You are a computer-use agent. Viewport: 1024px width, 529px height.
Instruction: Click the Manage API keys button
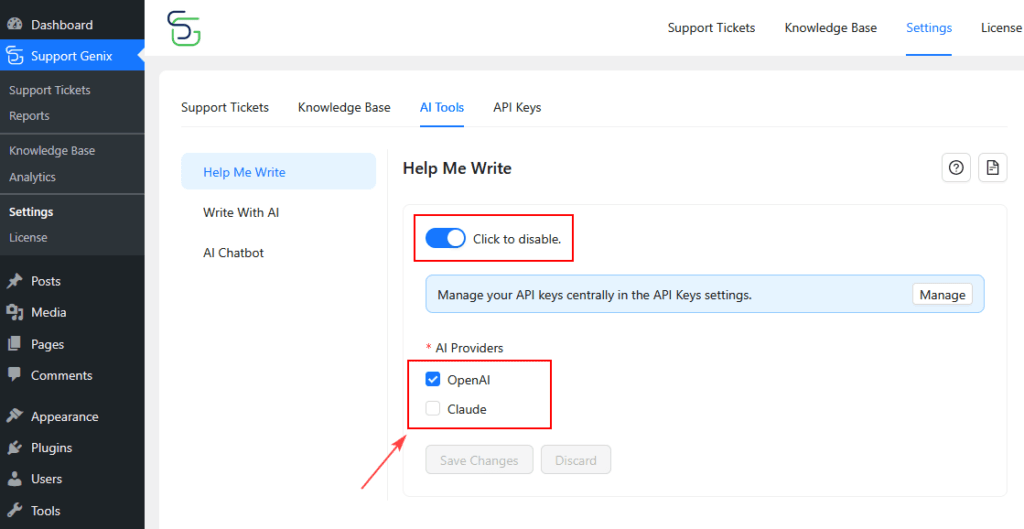pyautogui.click(x=942, y=295)
